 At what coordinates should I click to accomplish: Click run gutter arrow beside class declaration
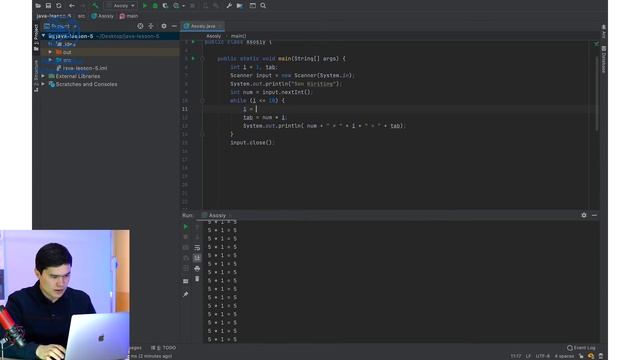point(193,42)
